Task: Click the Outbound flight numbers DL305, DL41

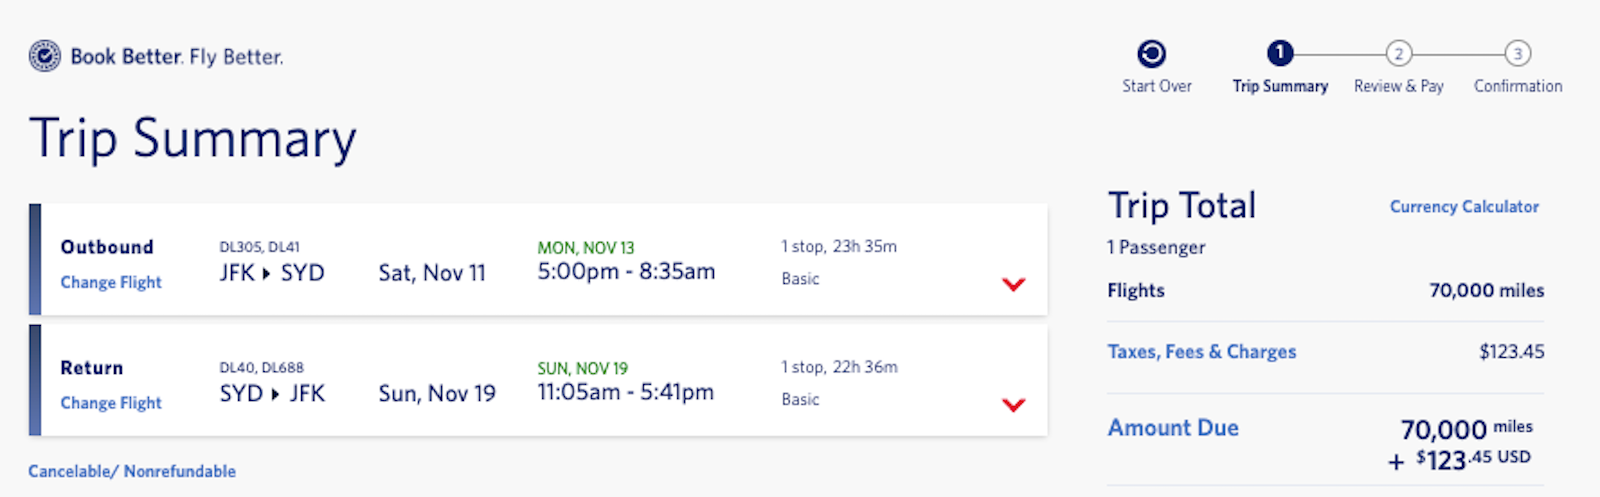Action: pos(259,247)
